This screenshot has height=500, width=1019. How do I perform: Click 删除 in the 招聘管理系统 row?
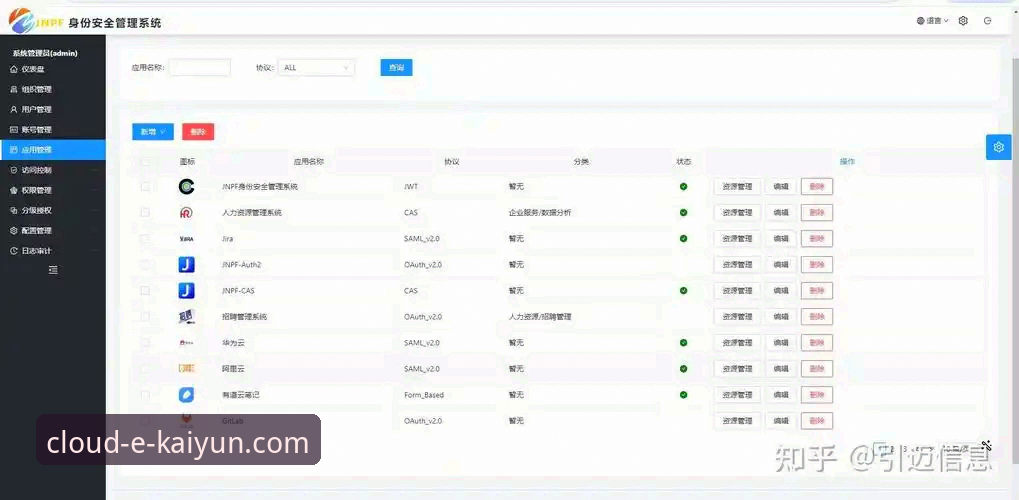817,317
